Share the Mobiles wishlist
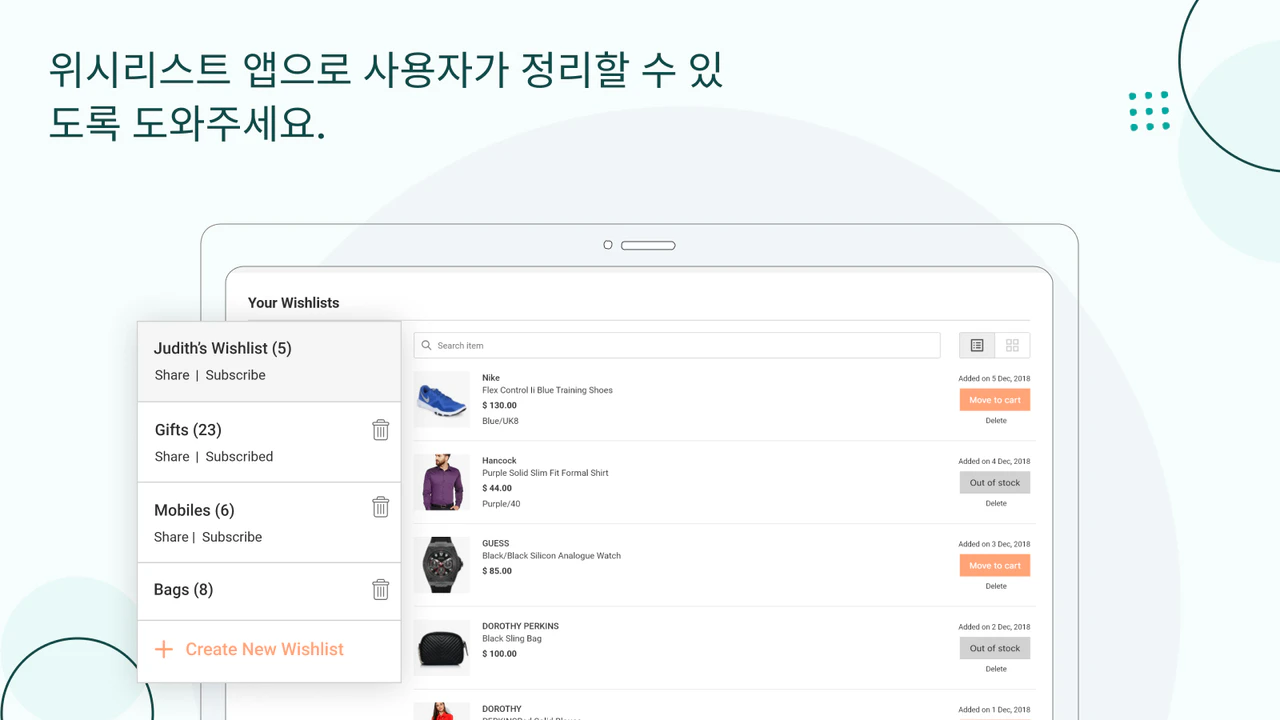The image size is (1280, 720). 171,537
